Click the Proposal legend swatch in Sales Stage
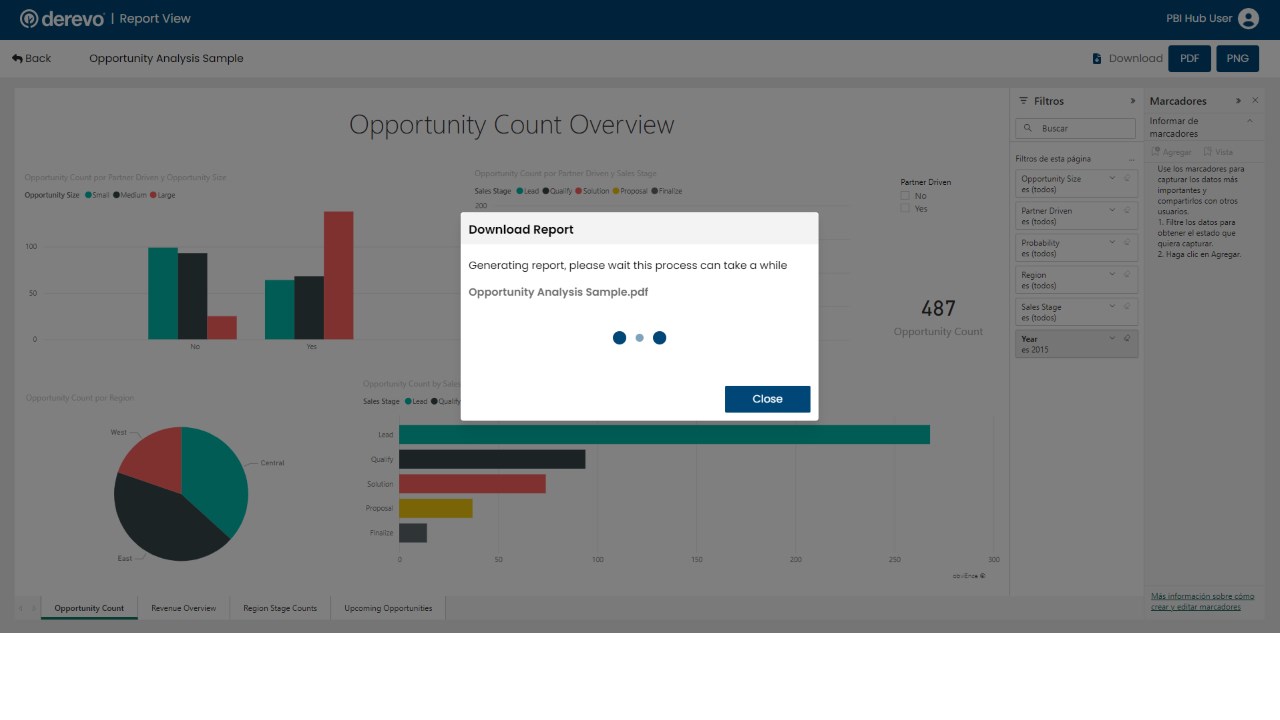 point(616,191)
